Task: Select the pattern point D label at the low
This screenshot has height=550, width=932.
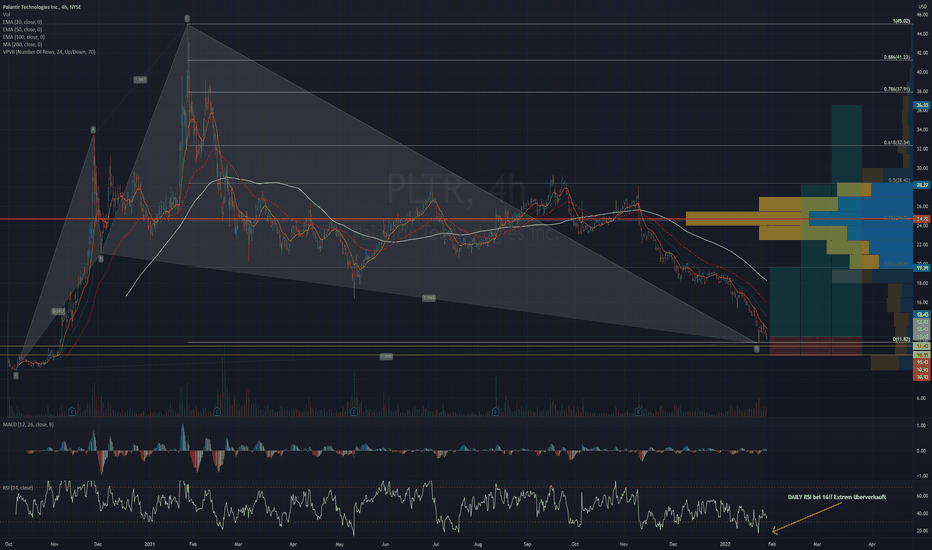Action: [757, 349]
